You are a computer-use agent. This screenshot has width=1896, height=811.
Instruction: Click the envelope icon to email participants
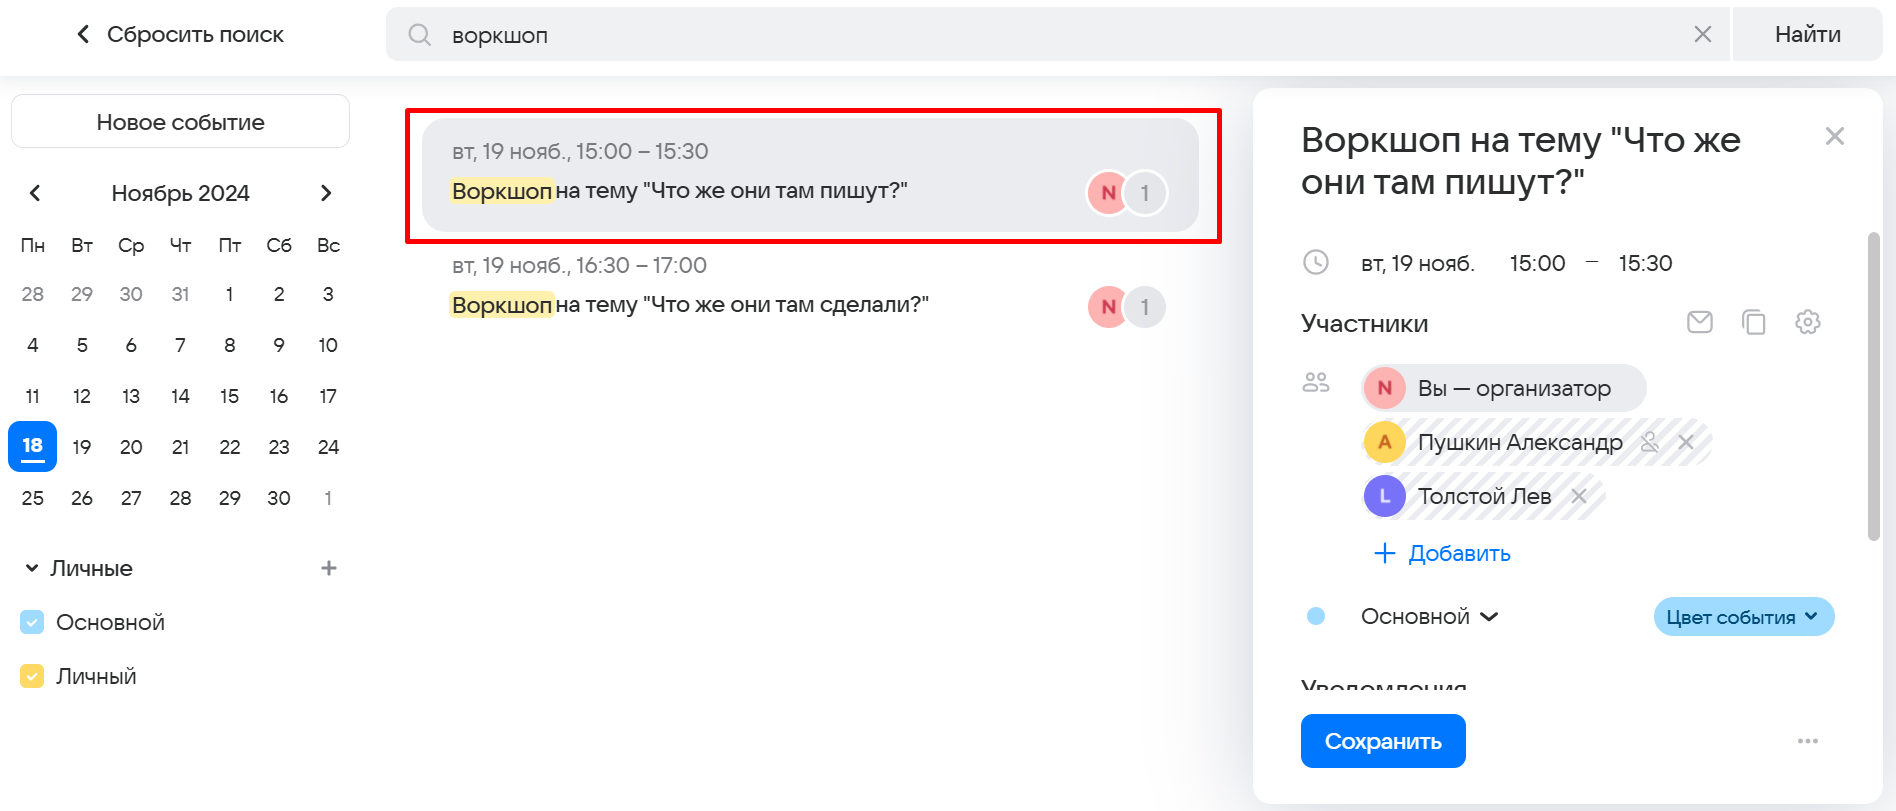pyautogui.click(x=1699, y=322)
